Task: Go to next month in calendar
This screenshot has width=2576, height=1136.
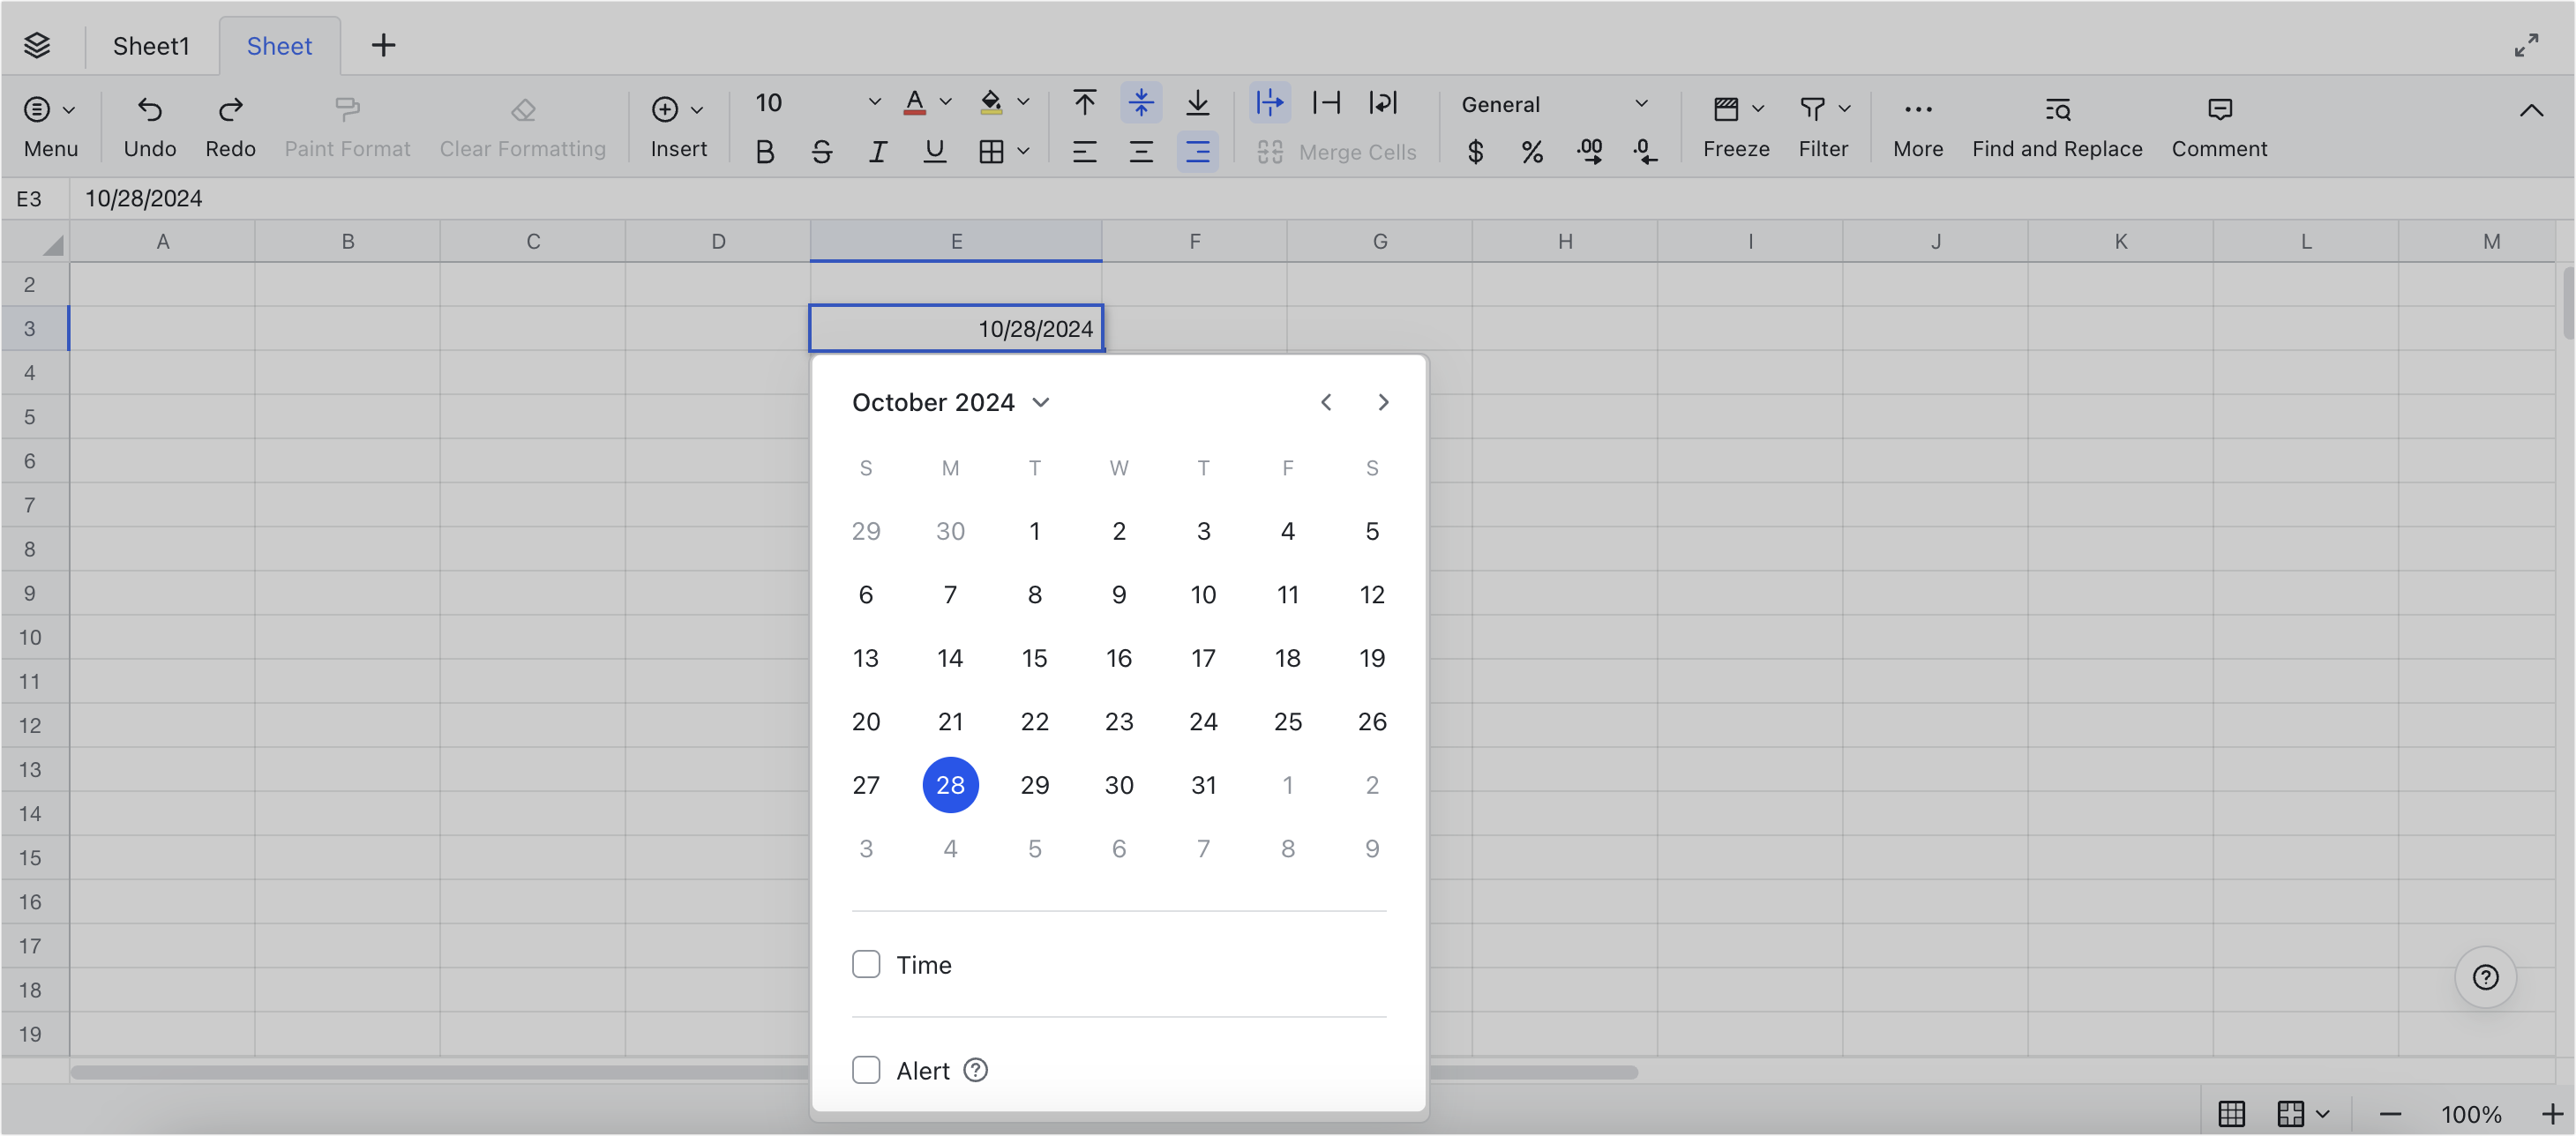Action: pyautogui.click(x=1383, y=402)
